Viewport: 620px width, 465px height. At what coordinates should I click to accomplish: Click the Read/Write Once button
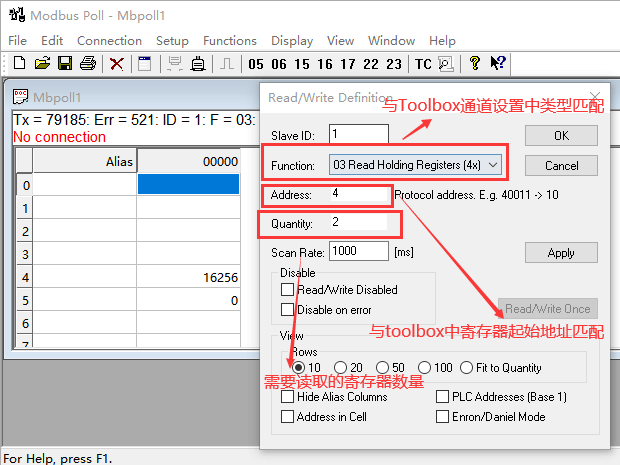coord(548,308)
